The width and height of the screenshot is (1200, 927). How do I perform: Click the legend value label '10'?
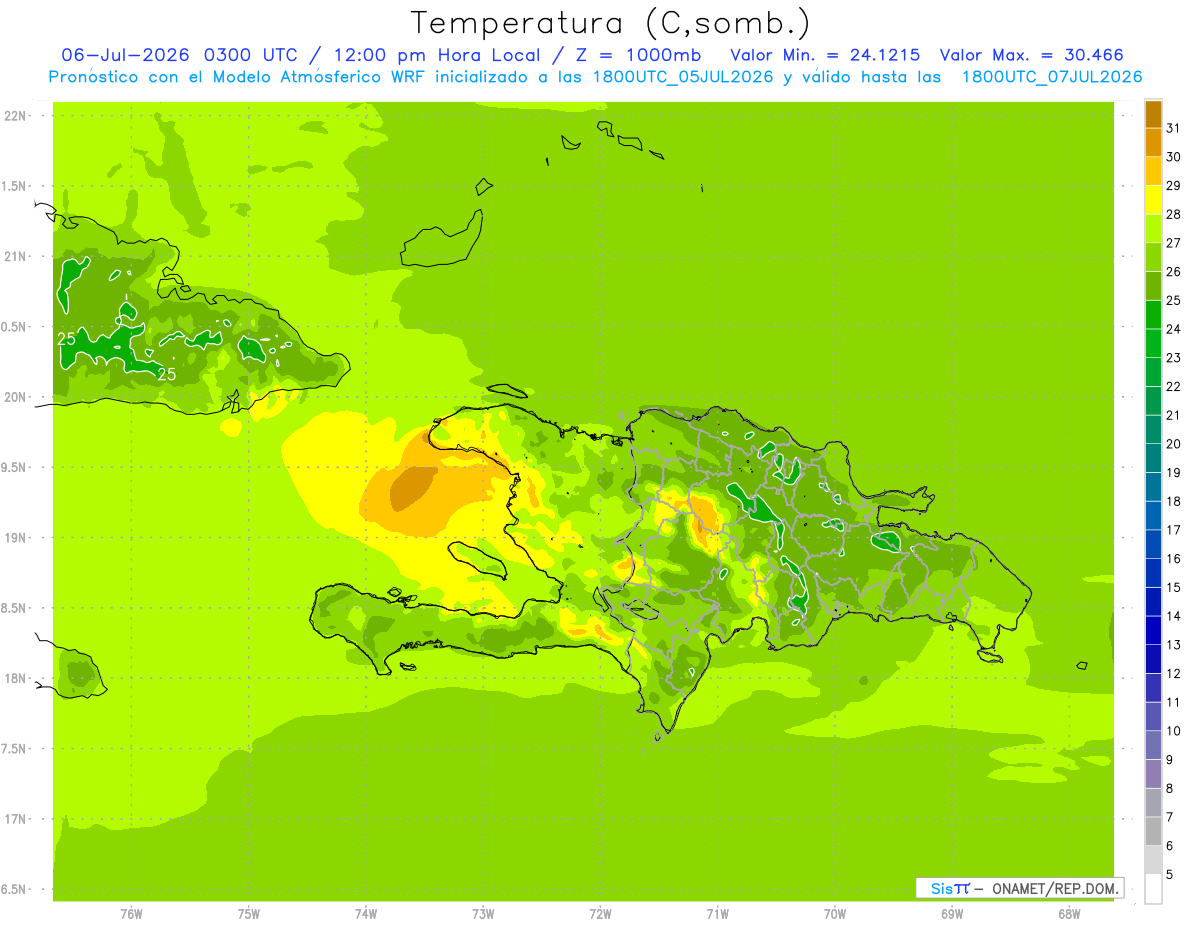[x=1173, y=731]
